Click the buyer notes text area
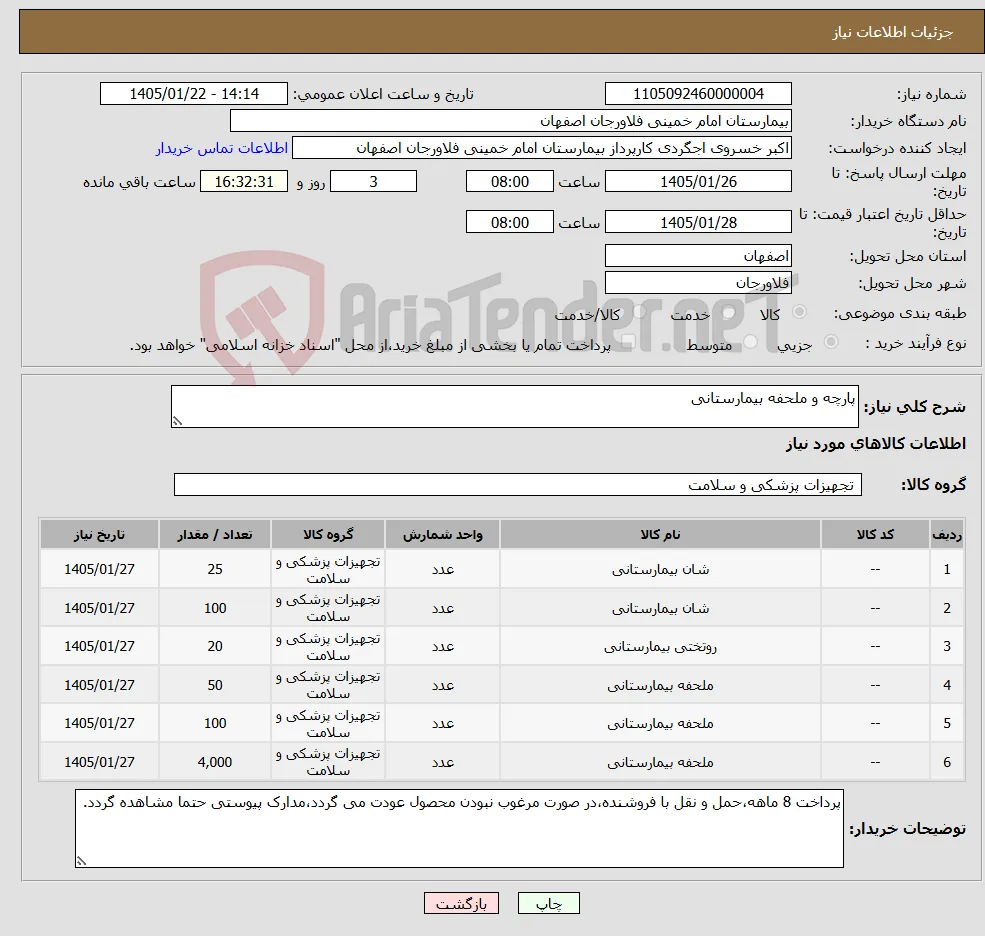Viewport: 985px width, 936px height. coord(459,829)
